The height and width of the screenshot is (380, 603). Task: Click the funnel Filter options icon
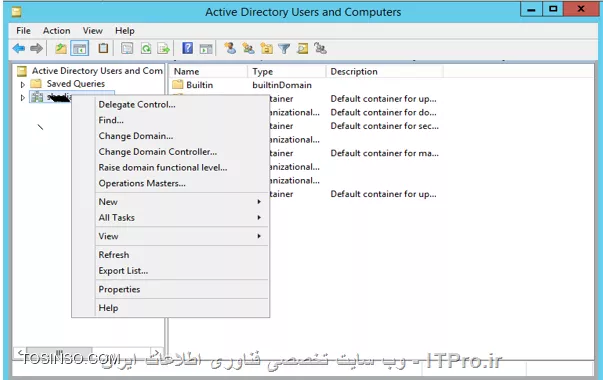pos(284,48)
